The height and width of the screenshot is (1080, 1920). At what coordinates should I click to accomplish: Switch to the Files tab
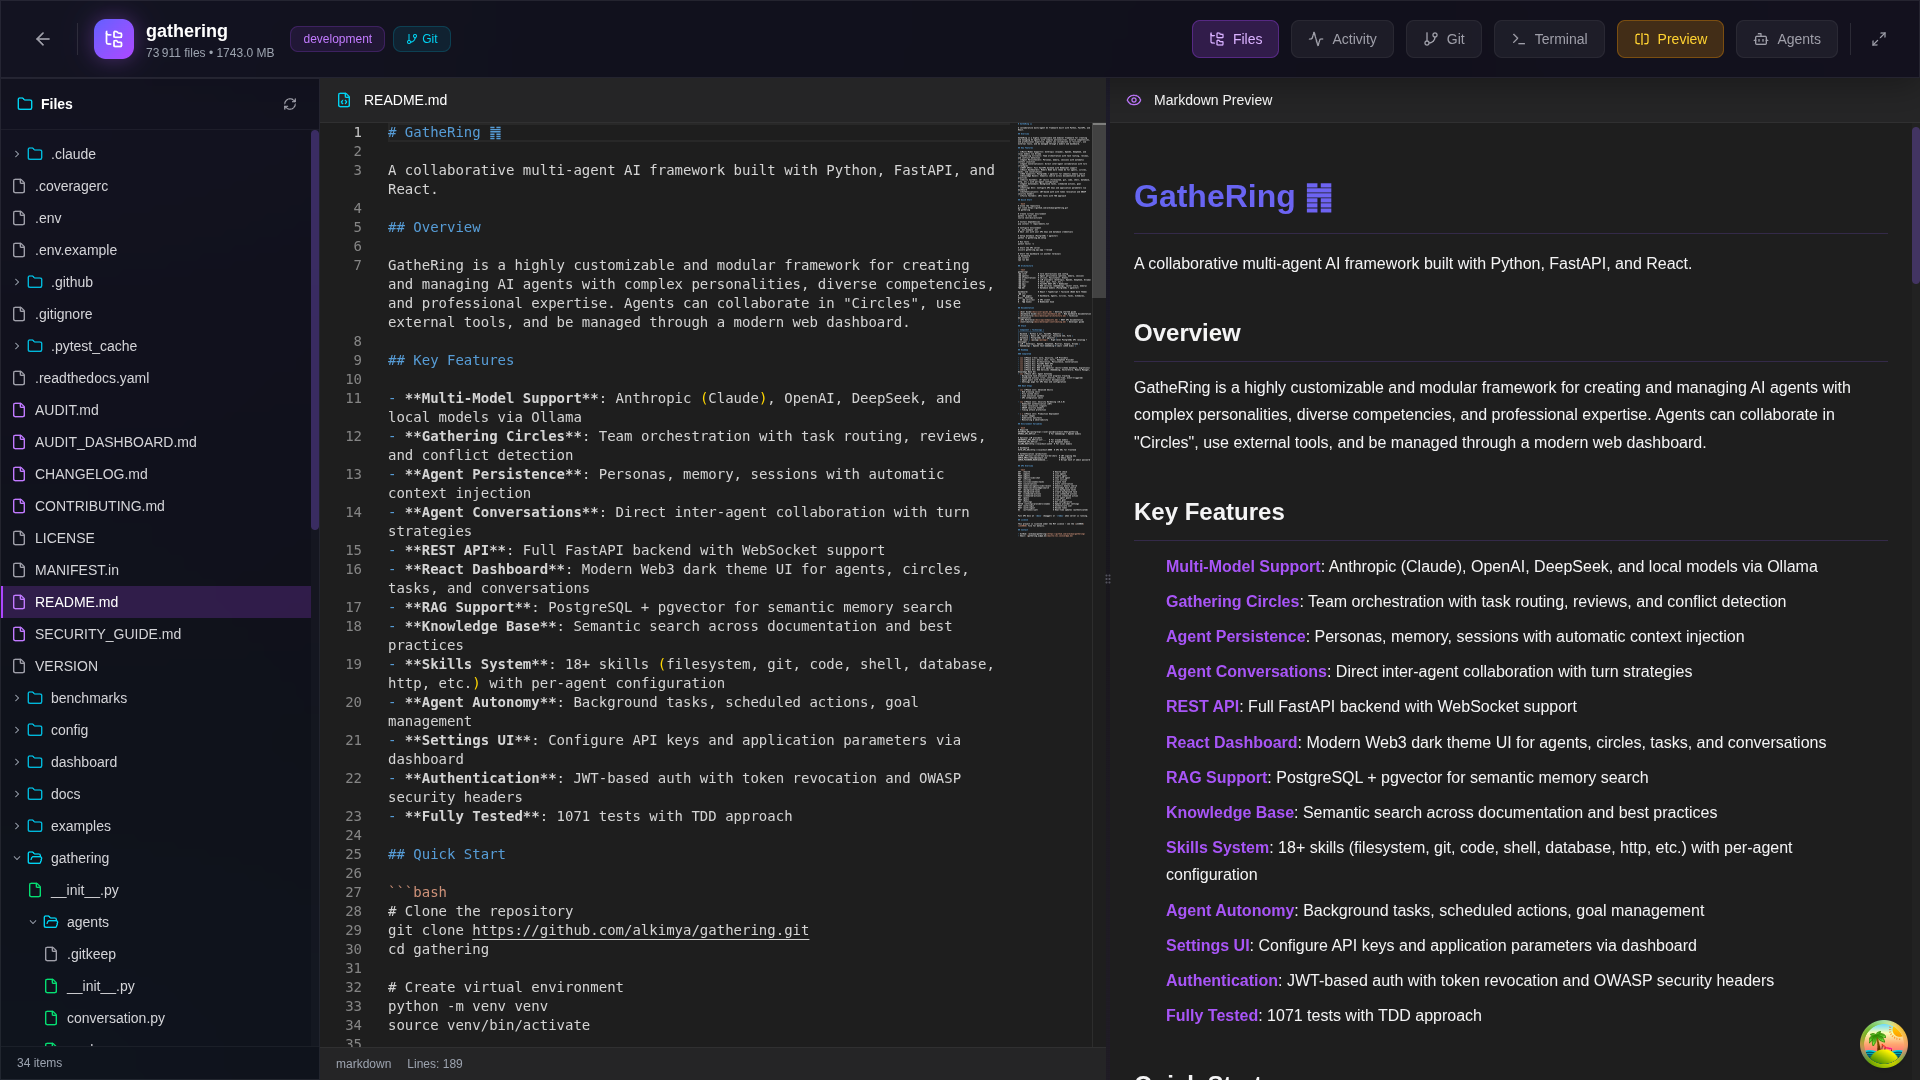pos(1235,39)
